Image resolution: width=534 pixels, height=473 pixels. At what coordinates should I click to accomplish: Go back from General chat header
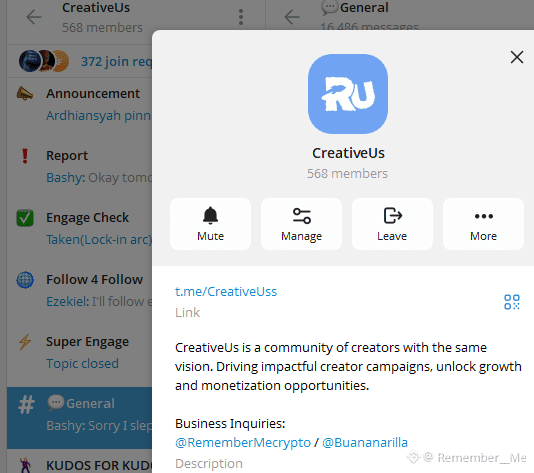click(x=292, y=17)
